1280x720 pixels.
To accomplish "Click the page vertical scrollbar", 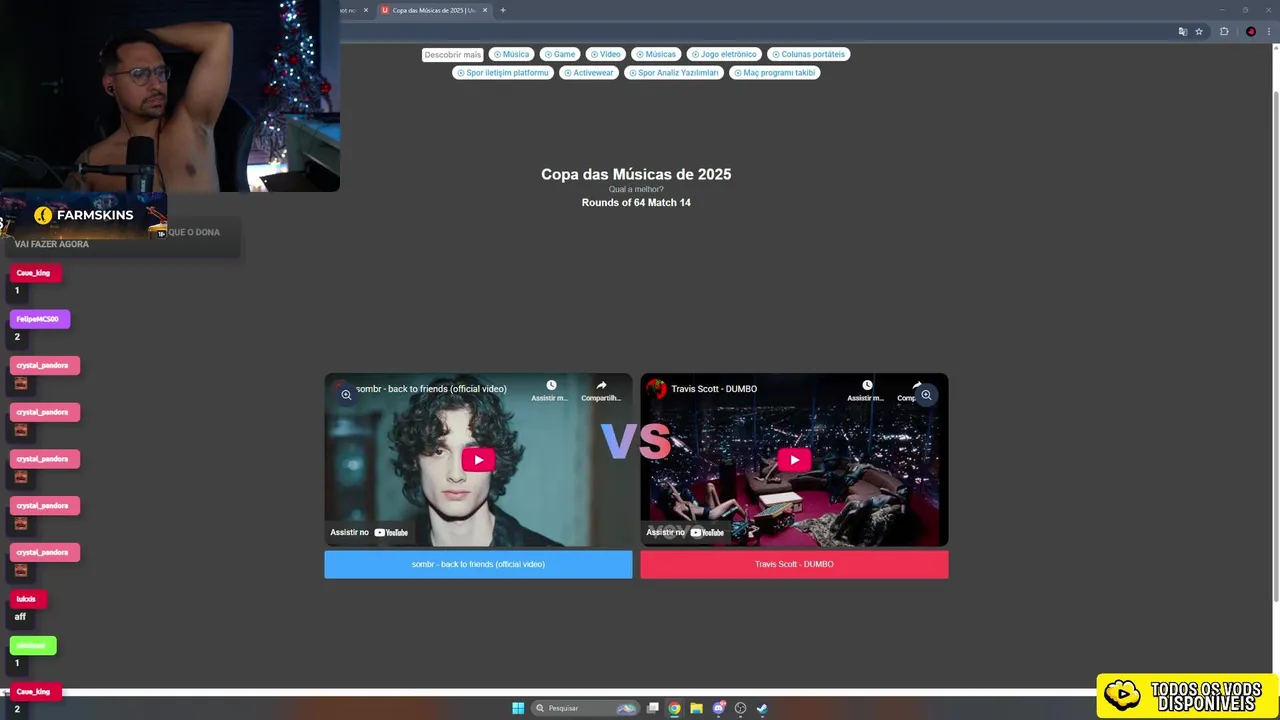I will tap(1275, 345).
